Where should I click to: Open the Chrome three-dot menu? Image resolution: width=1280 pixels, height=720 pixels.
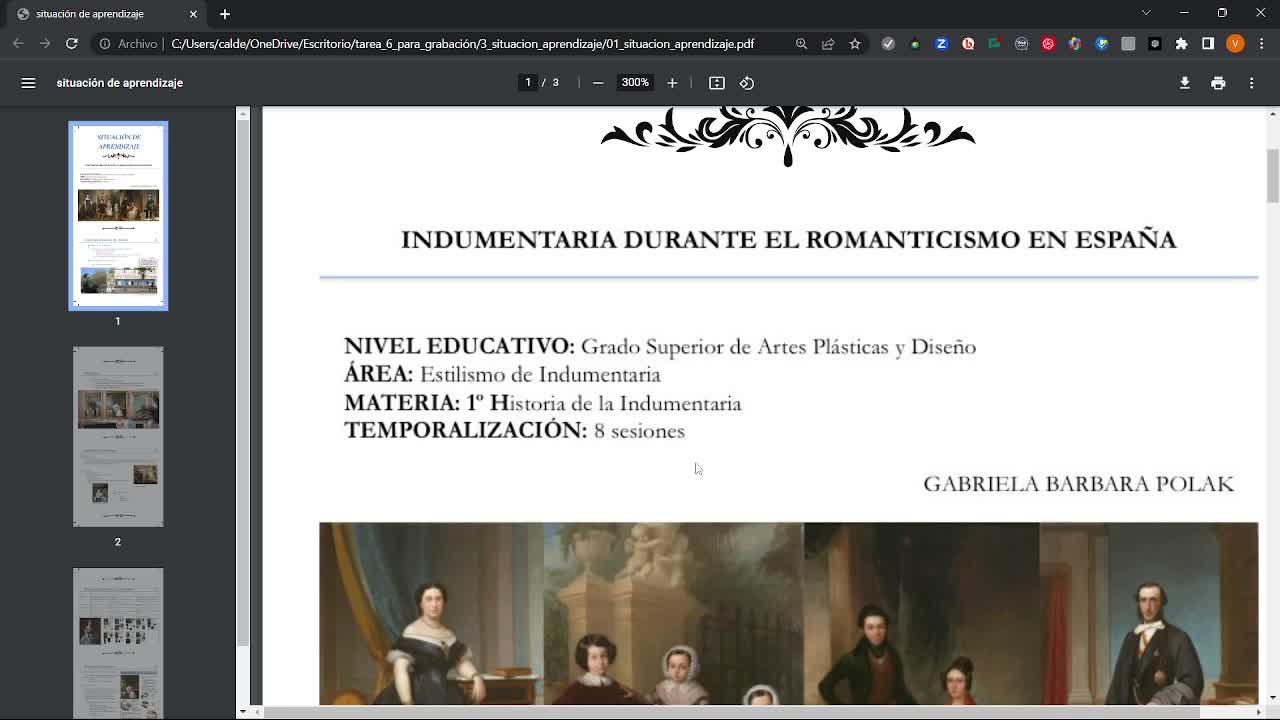click(1261, 44)
